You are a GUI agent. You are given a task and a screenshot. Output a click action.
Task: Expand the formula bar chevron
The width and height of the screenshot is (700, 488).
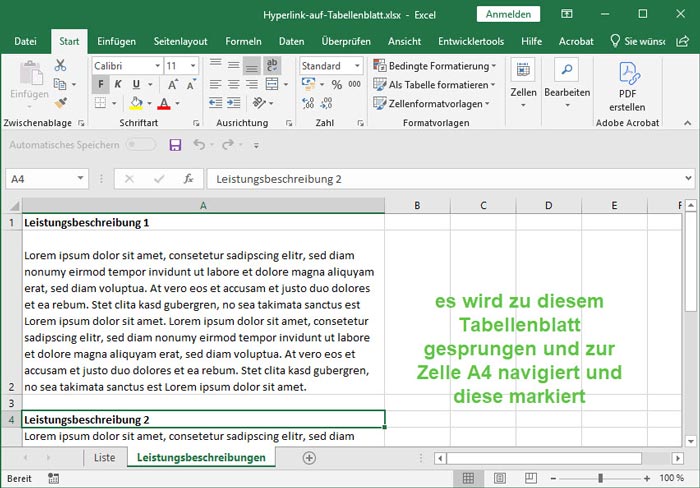click(x=688, y=179)
